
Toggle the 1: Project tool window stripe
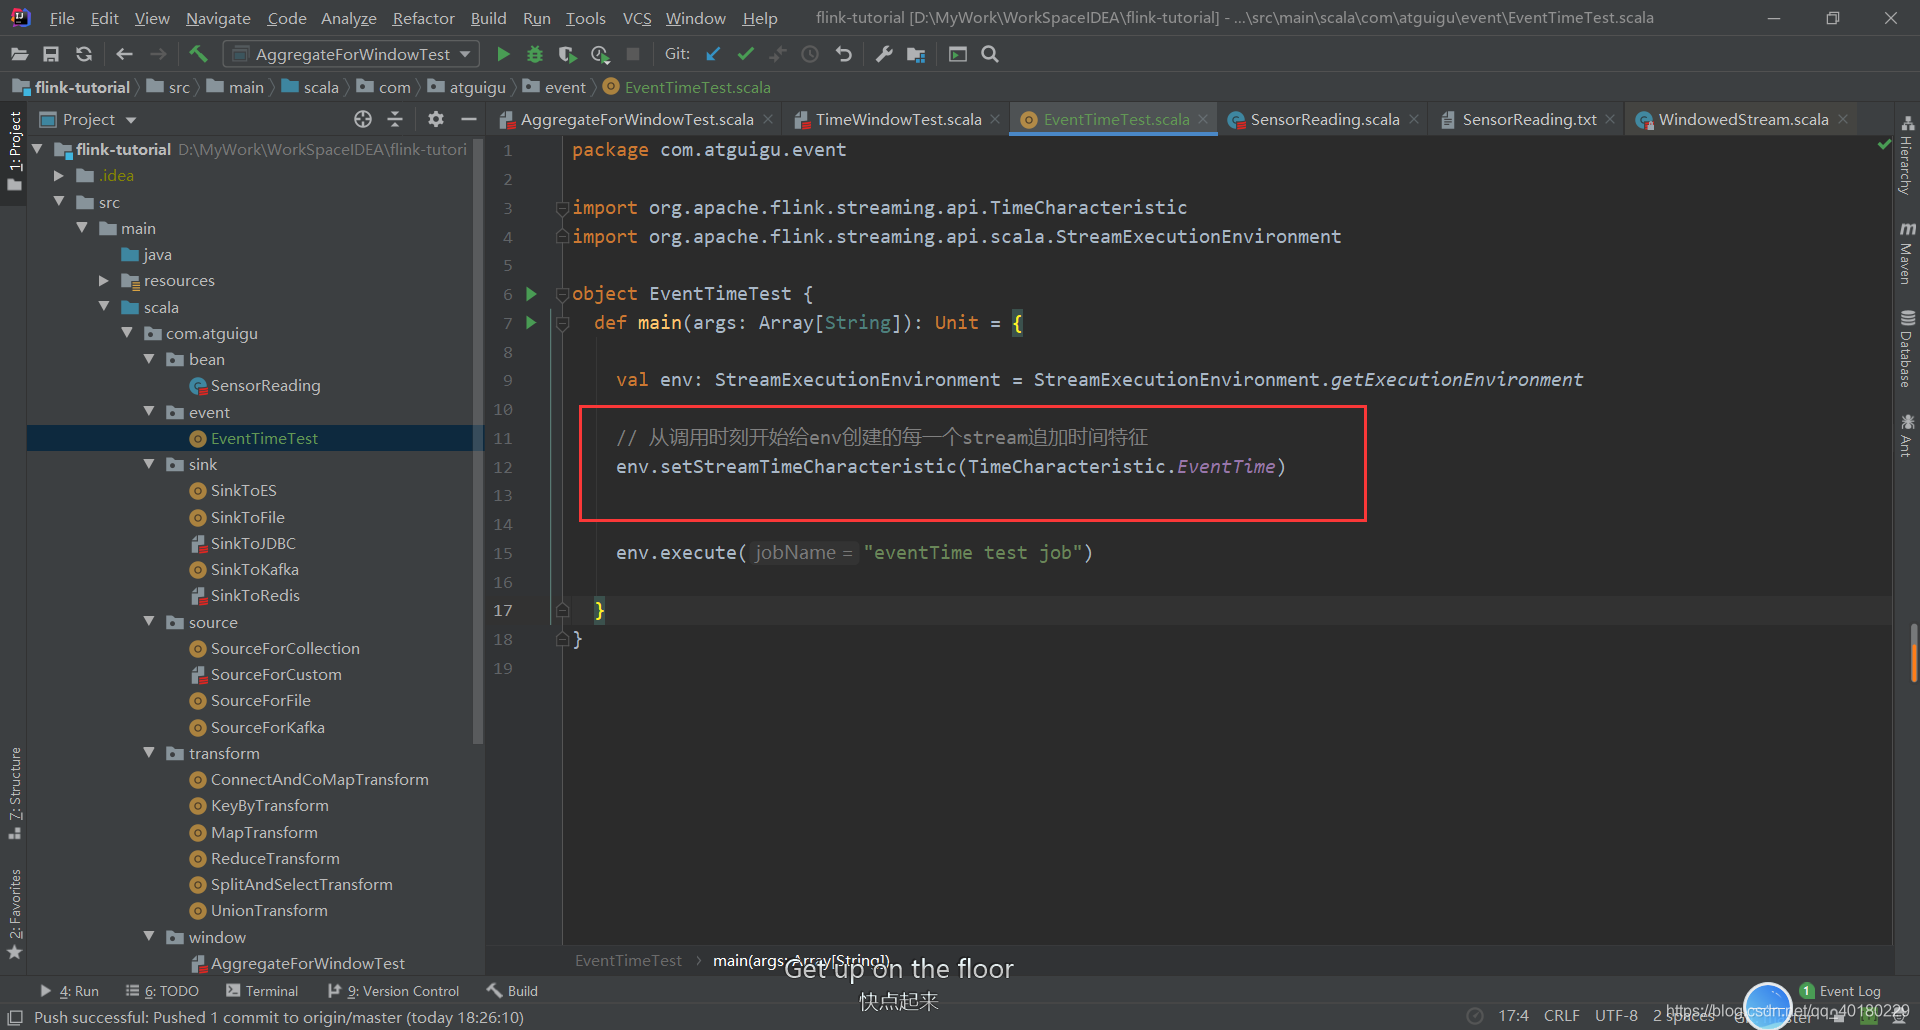click(14, 150)
